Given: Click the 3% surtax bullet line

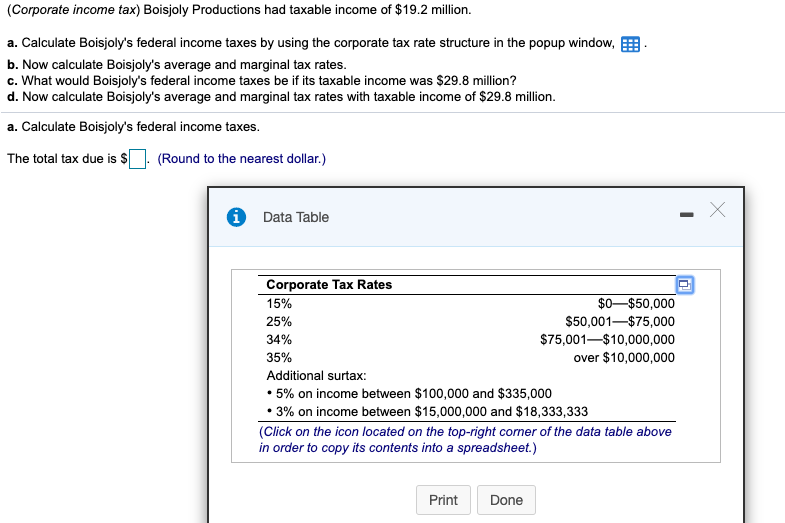Looking at the screenshot, I should pos(427,412).
